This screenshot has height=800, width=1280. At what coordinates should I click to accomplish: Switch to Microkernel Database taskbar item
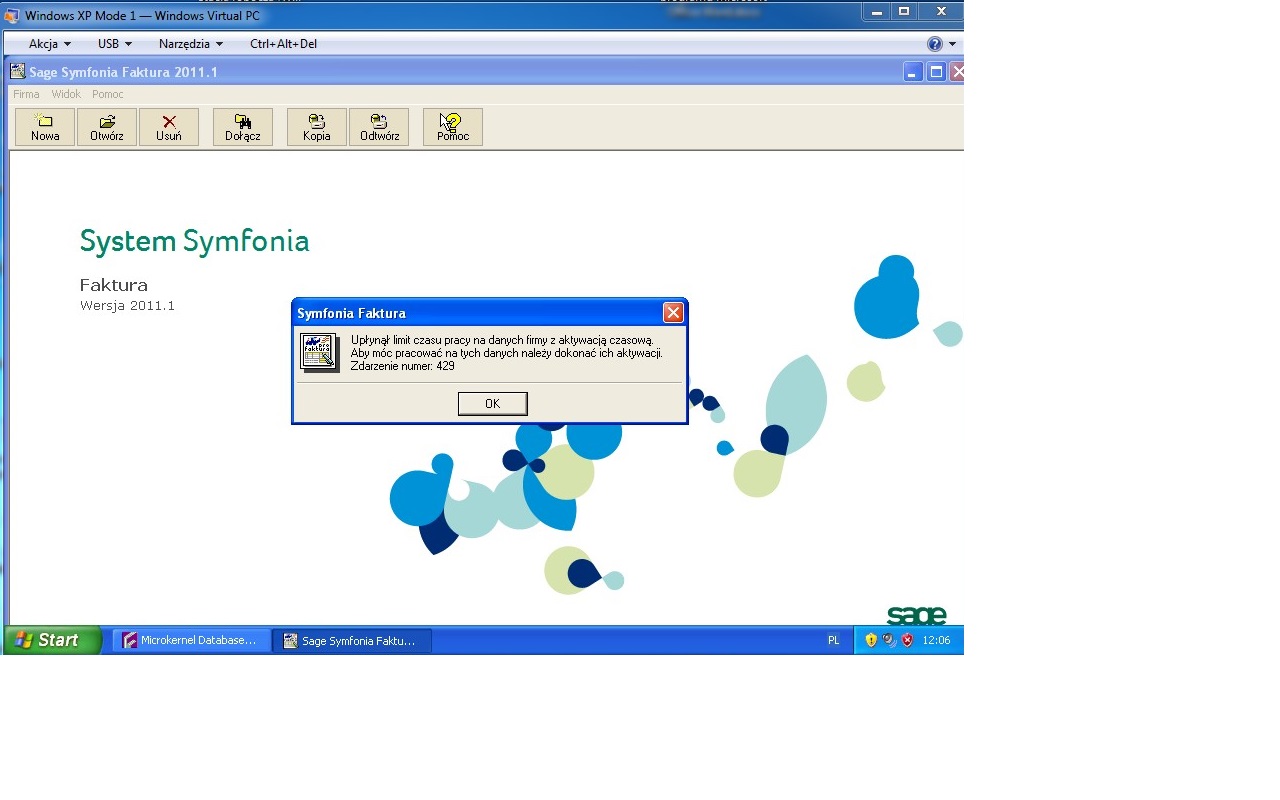pyautogui.click(x=190, y=640)
